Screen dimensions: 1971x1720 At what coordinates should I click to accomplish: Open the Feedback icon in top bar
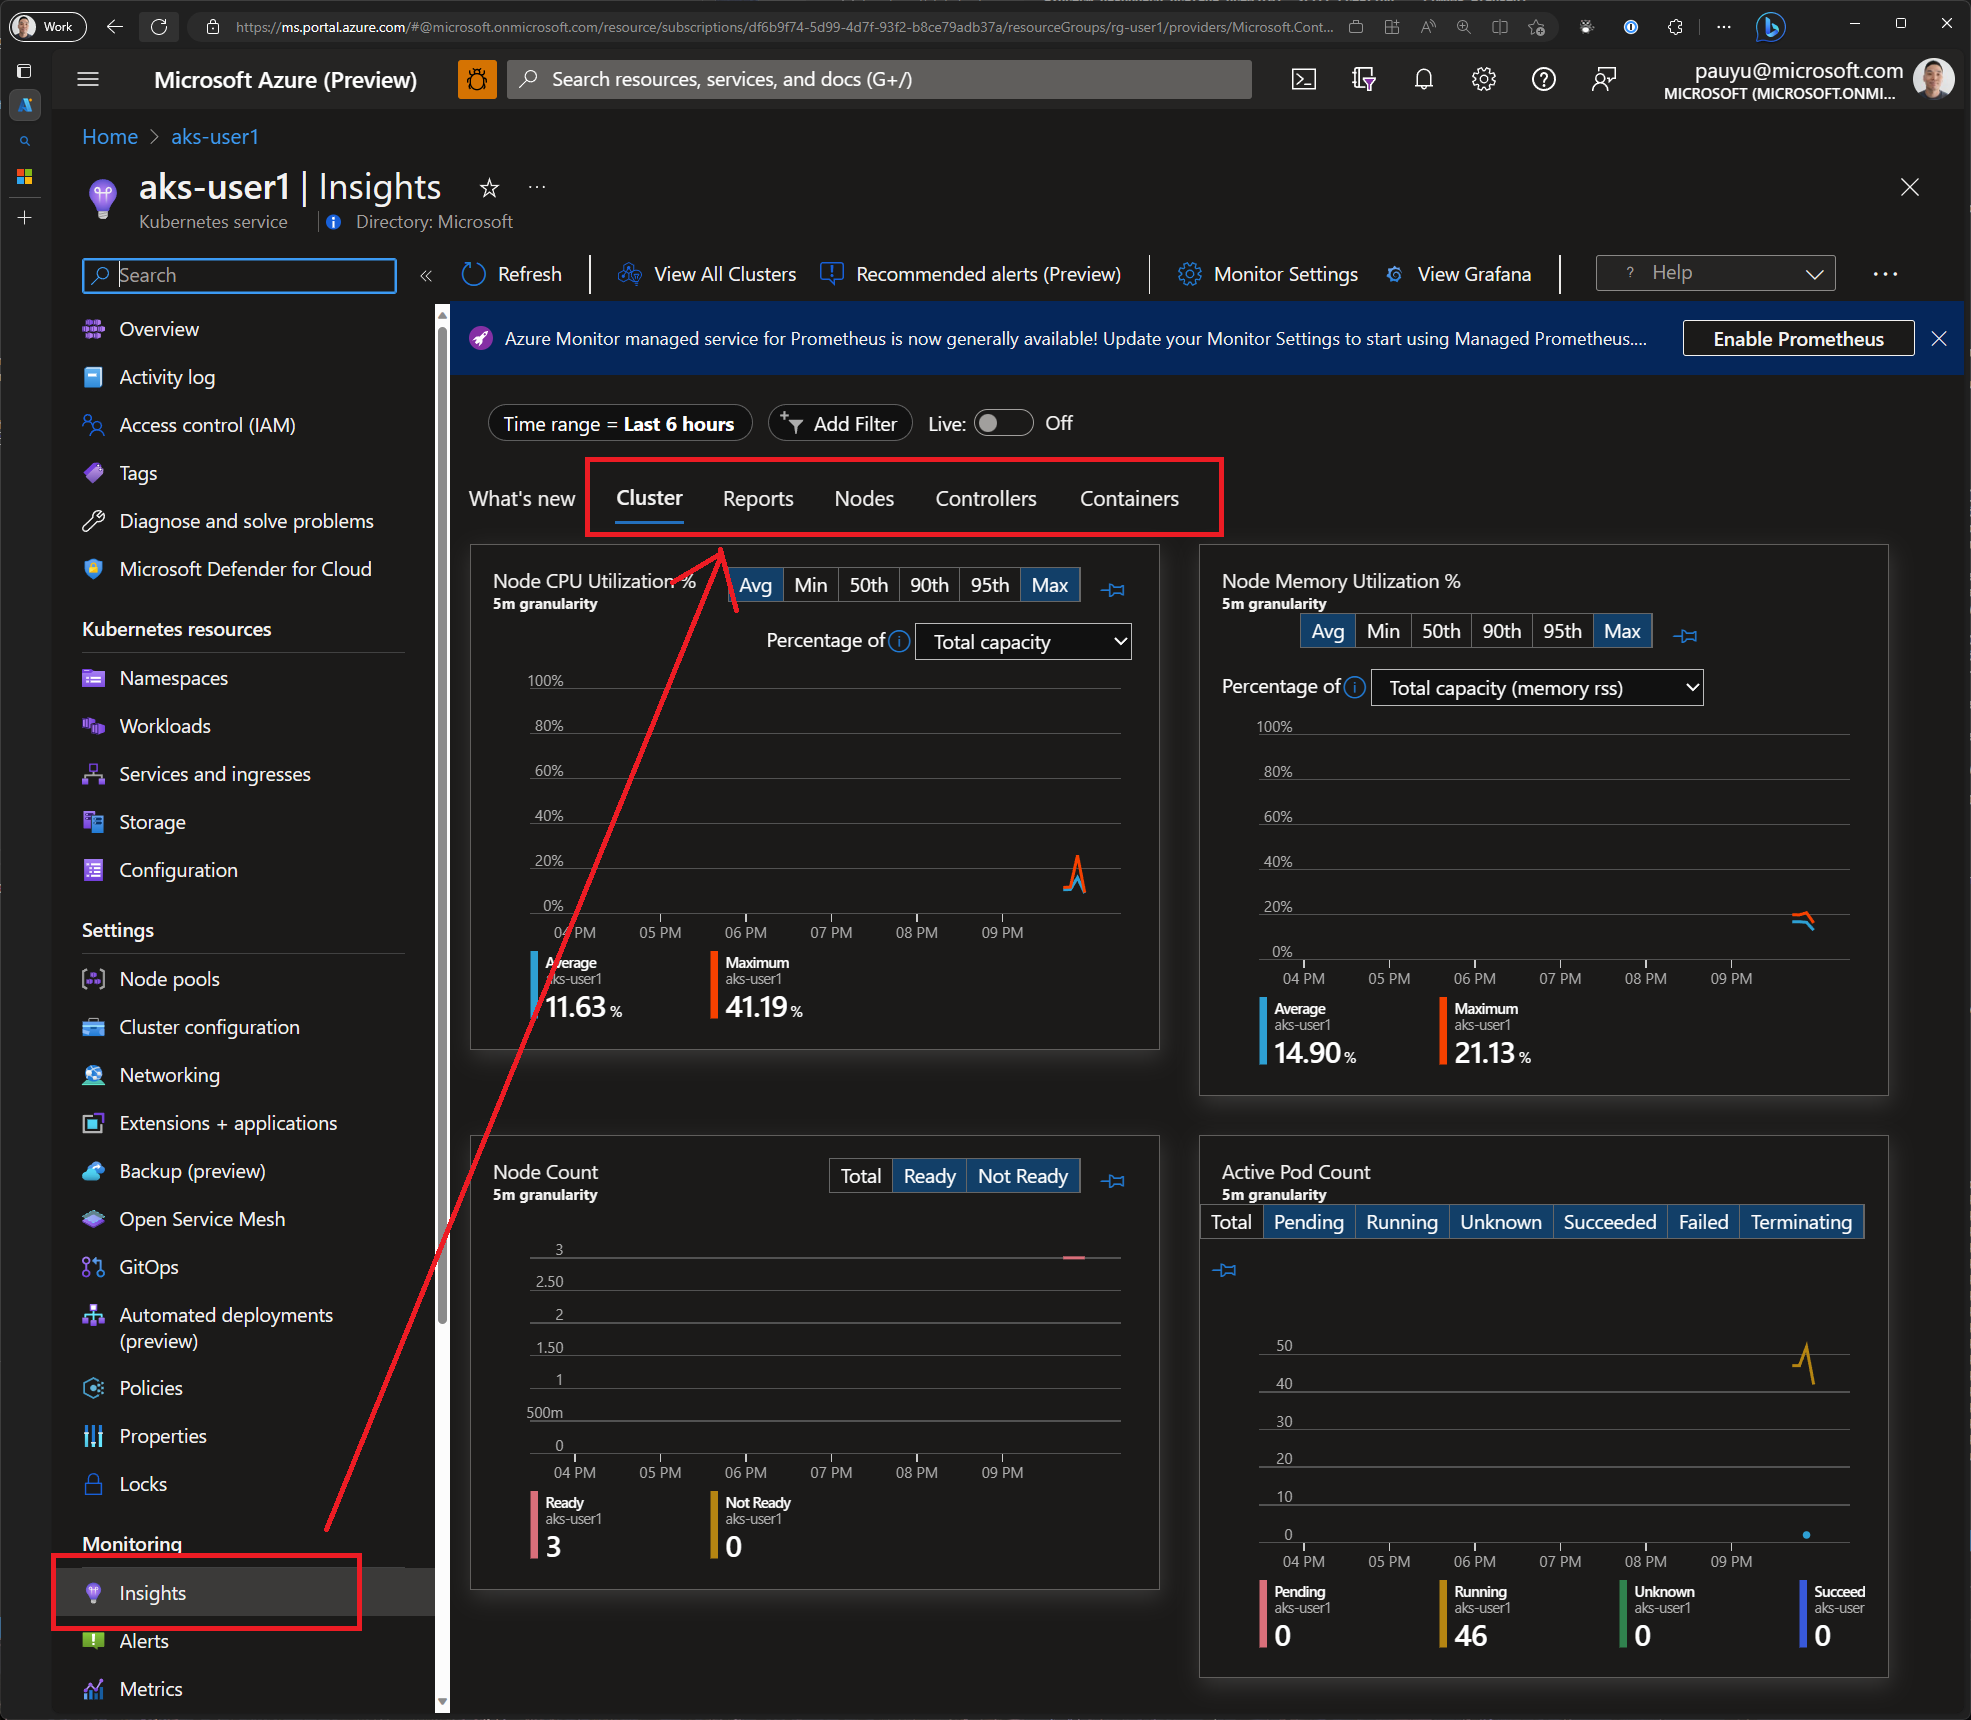pos(1604,79)
